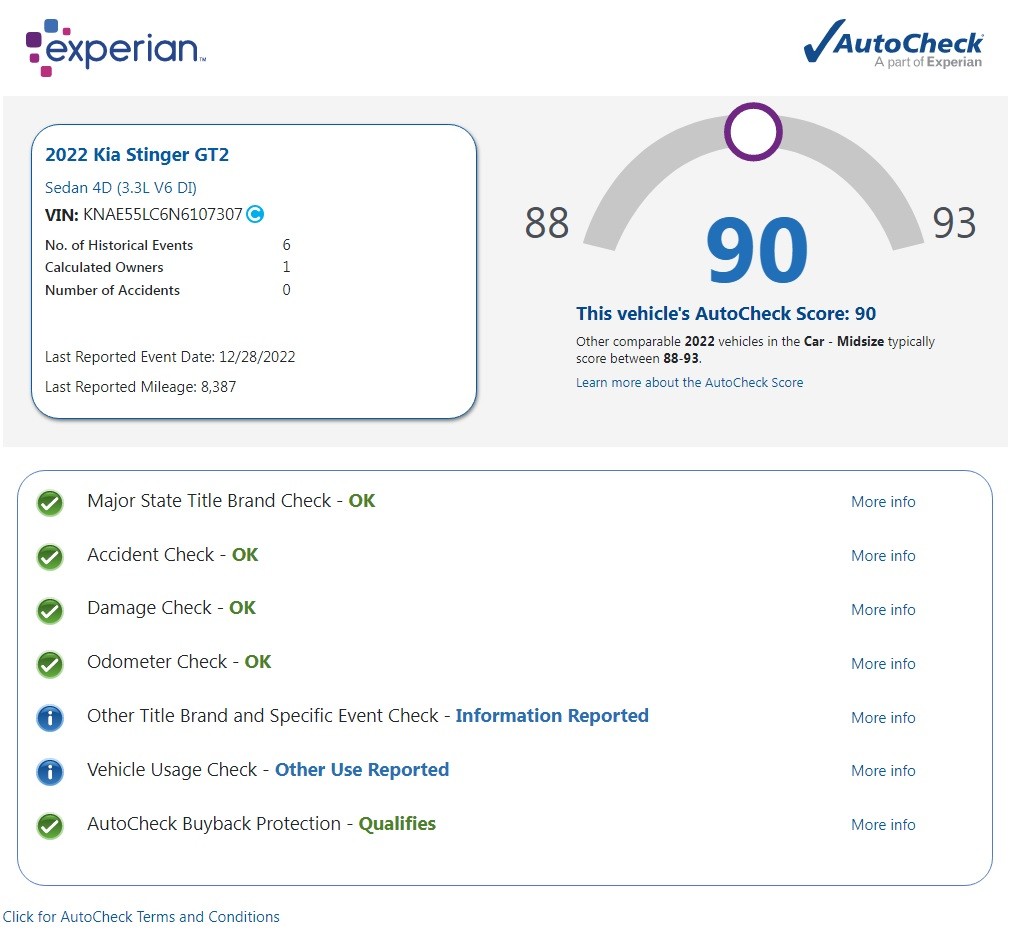Viewport: 1013px width, 937px height.
Task: Click for AutoCheck Terms and Conditions link
Action: click(x=141, y=917)
